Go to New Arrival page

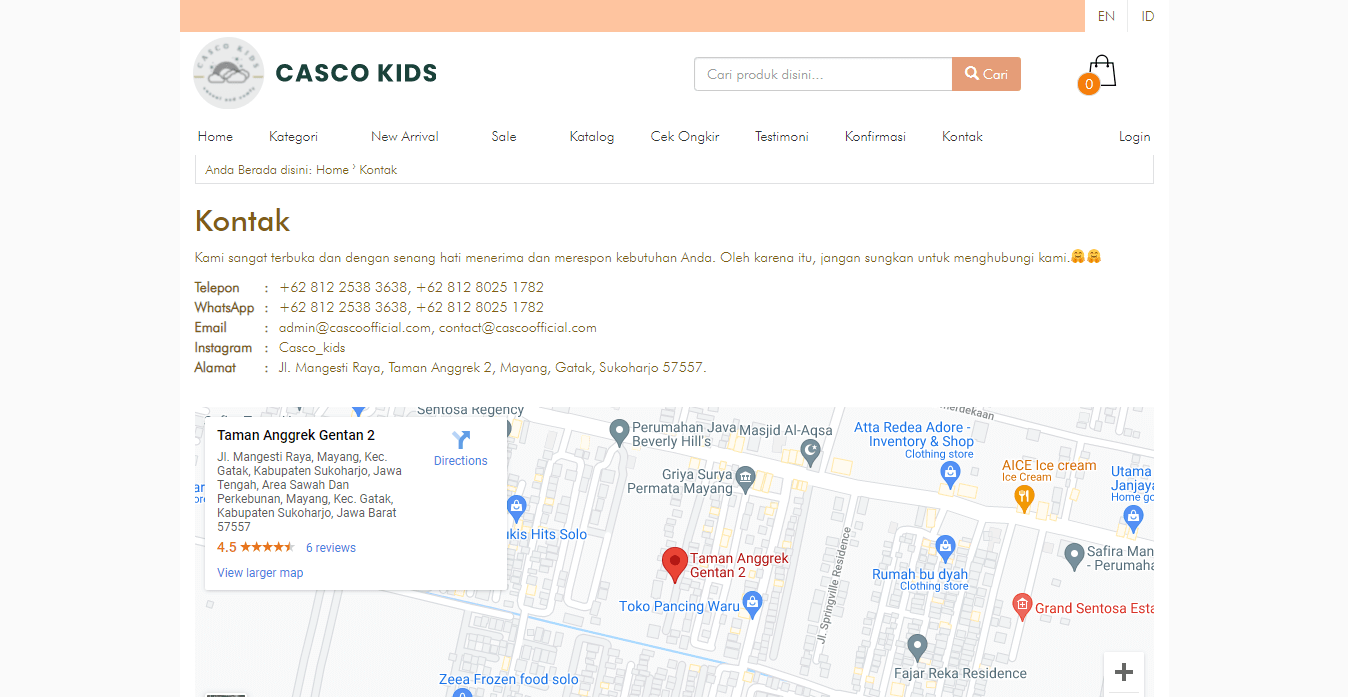point(405,137)
